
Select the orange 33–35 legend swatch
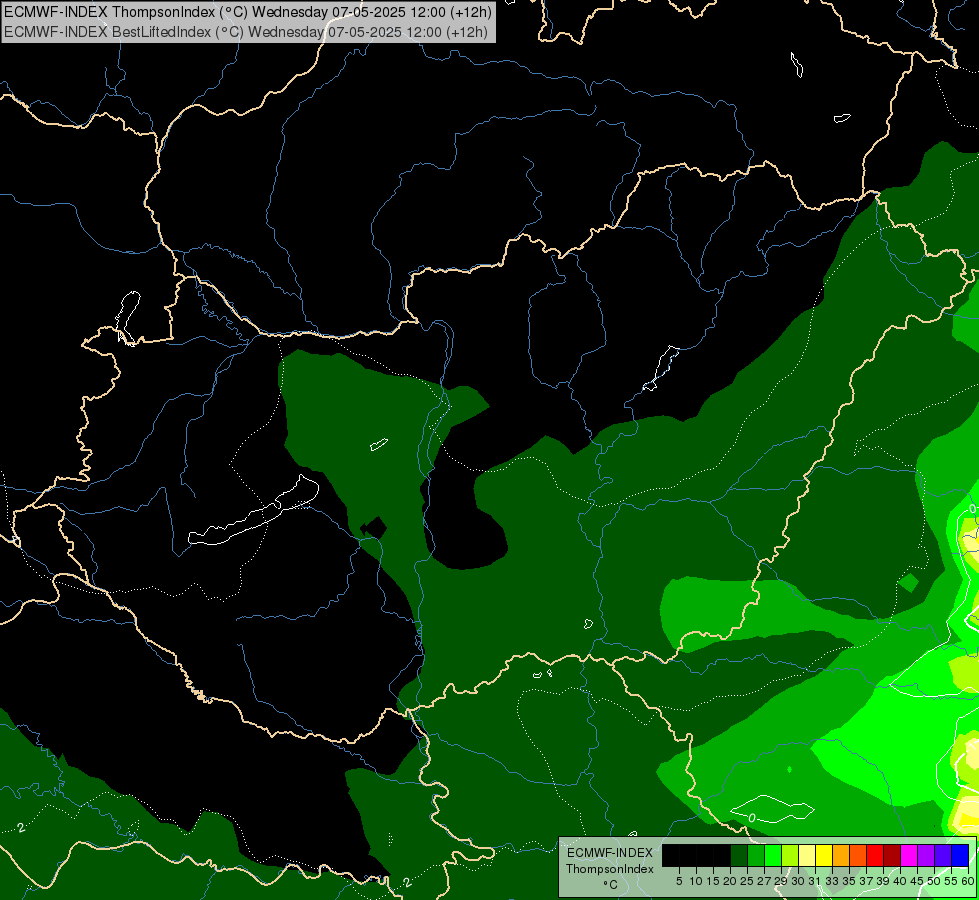(x=841, y=855)
